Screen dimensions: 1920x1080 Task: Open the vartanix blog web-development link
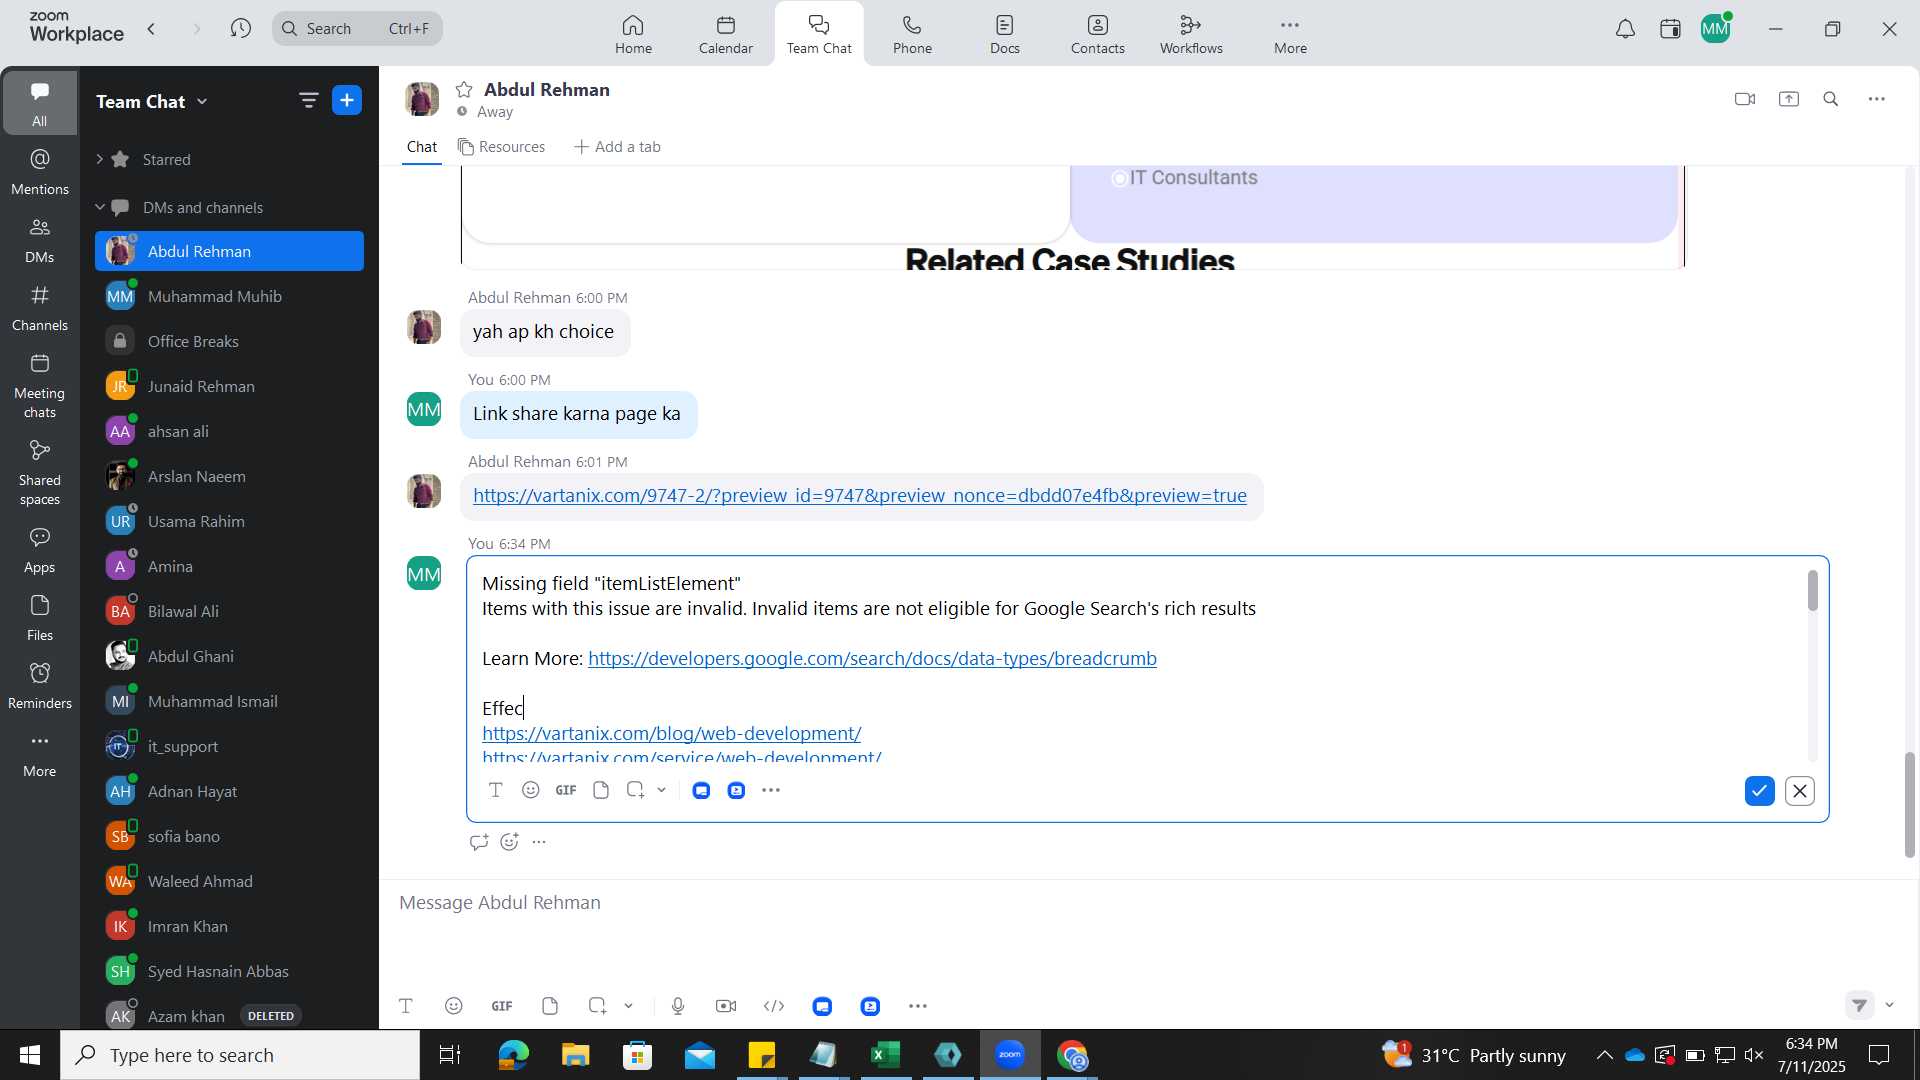(x=671, y=733)
